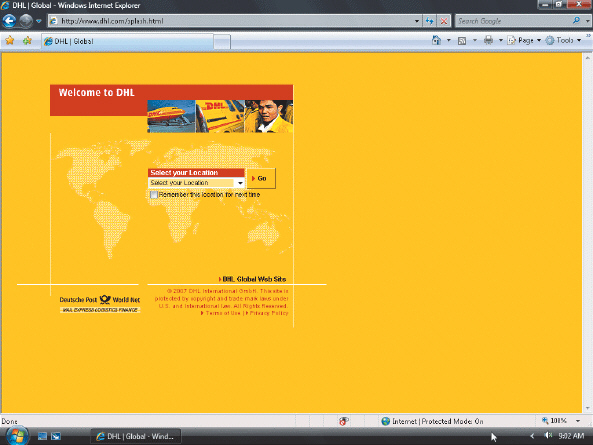Click Internet Protected Mode On zone indicator
This screenshot has width=593, height=445.
[432, 421]
